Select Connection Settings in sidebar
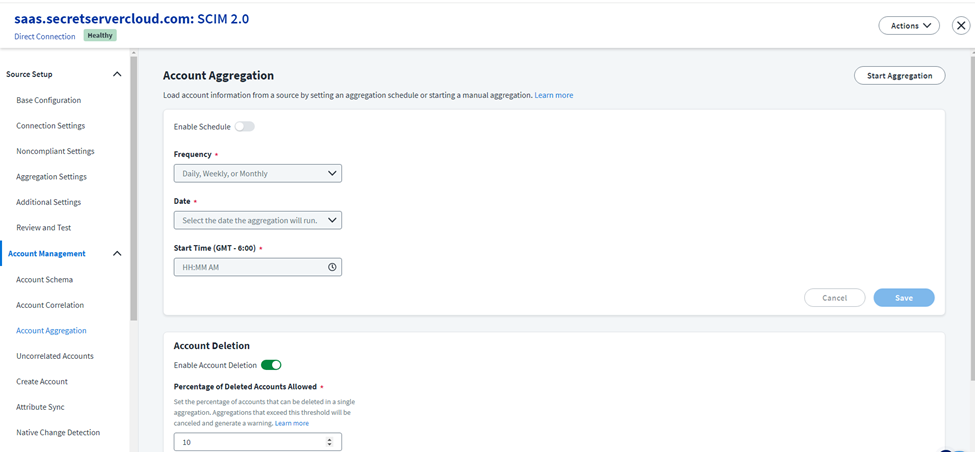 click(50, 126)
